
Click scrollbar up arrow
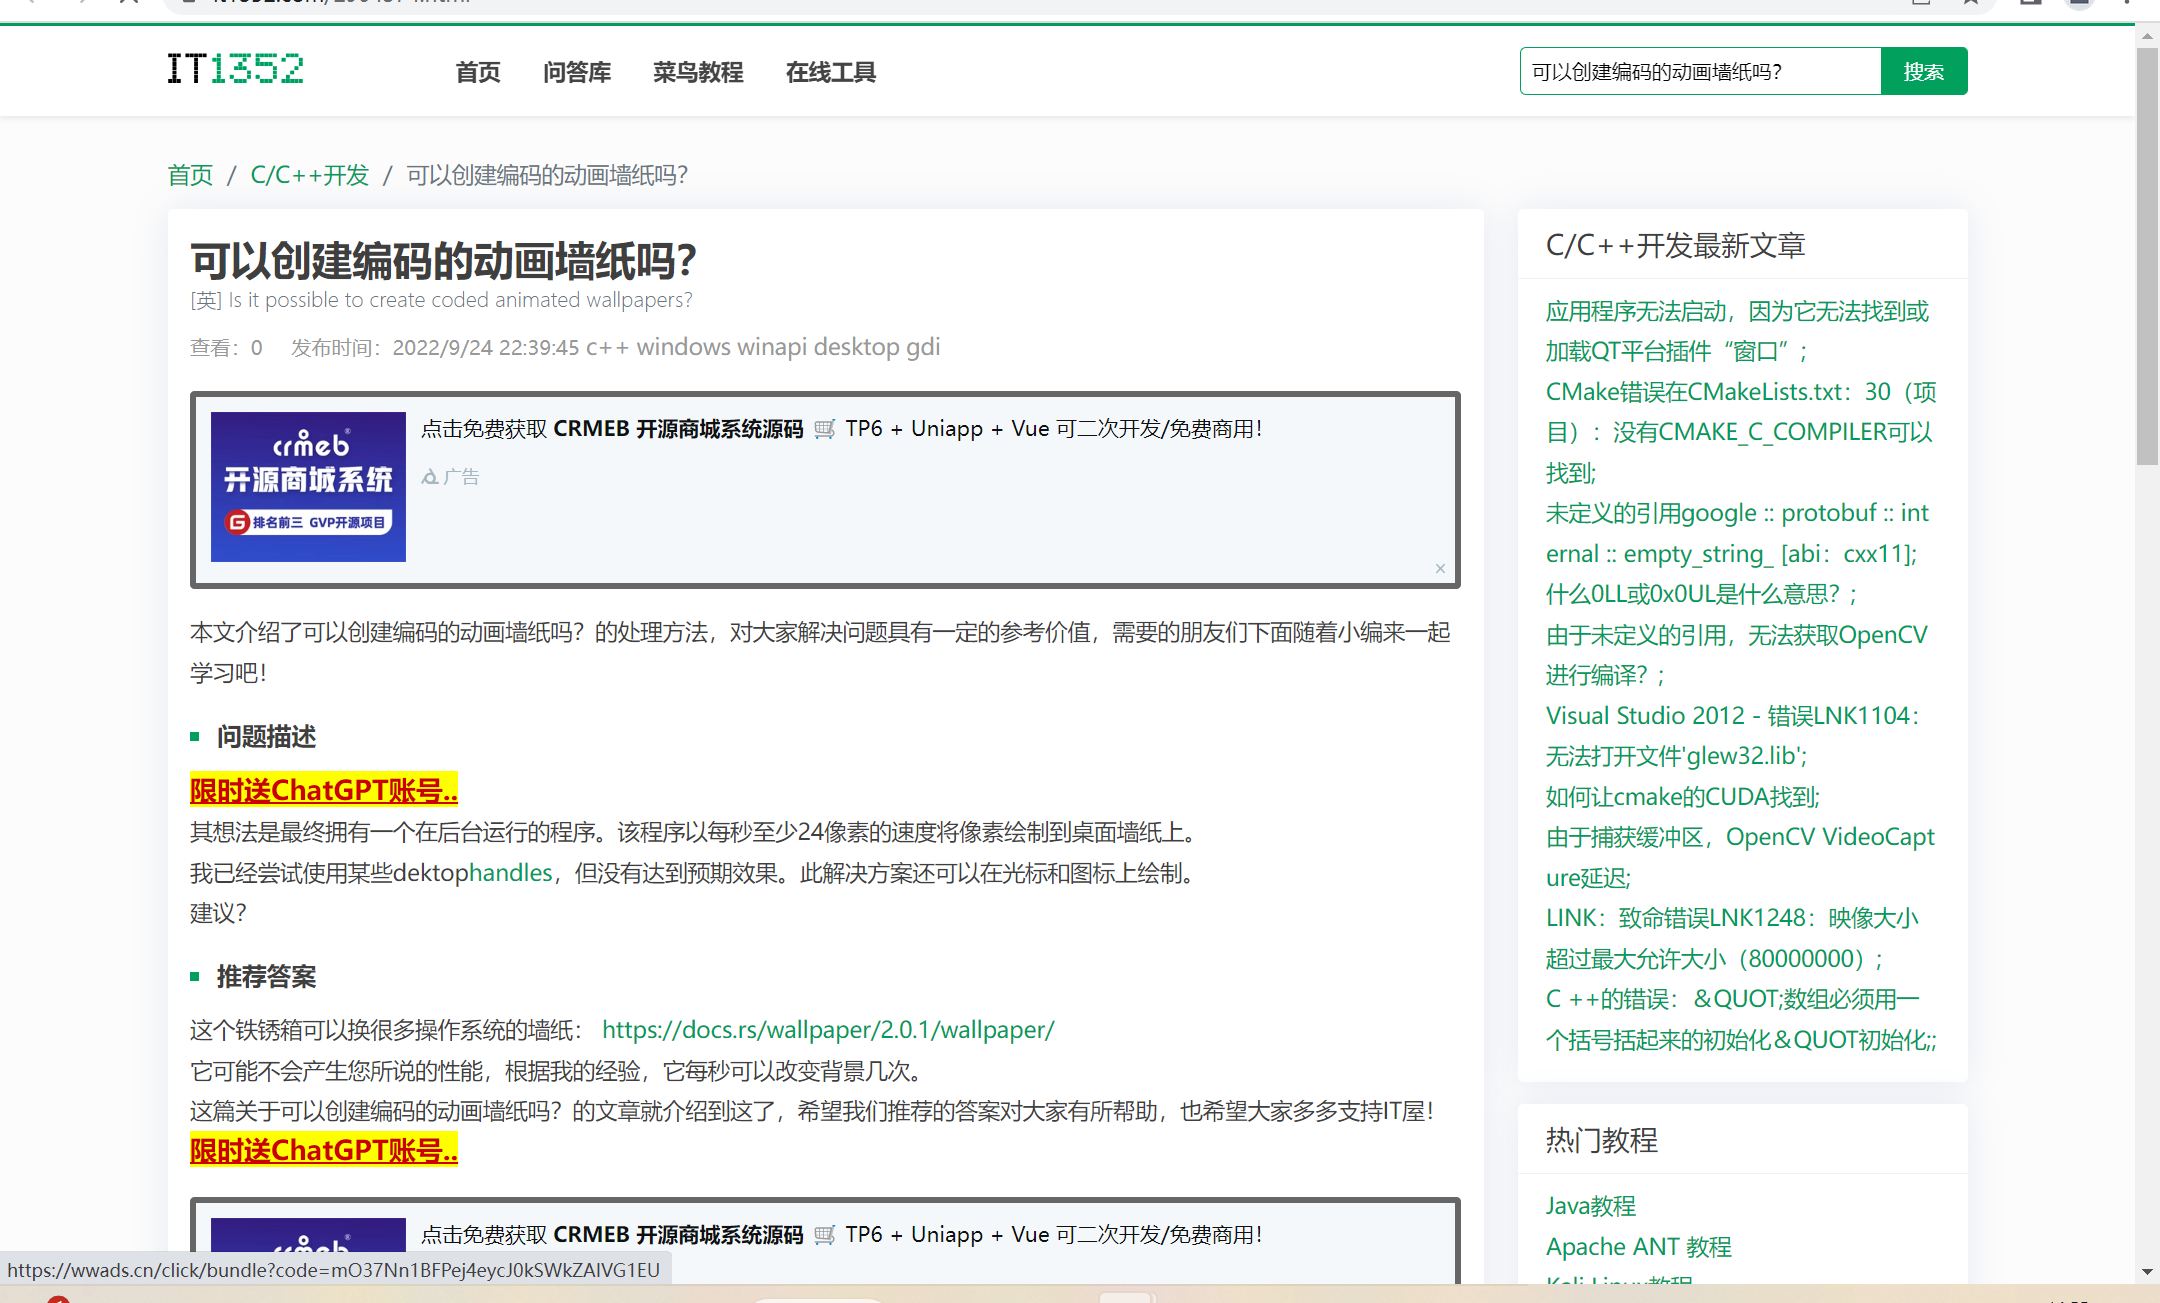click(2147, 36)
